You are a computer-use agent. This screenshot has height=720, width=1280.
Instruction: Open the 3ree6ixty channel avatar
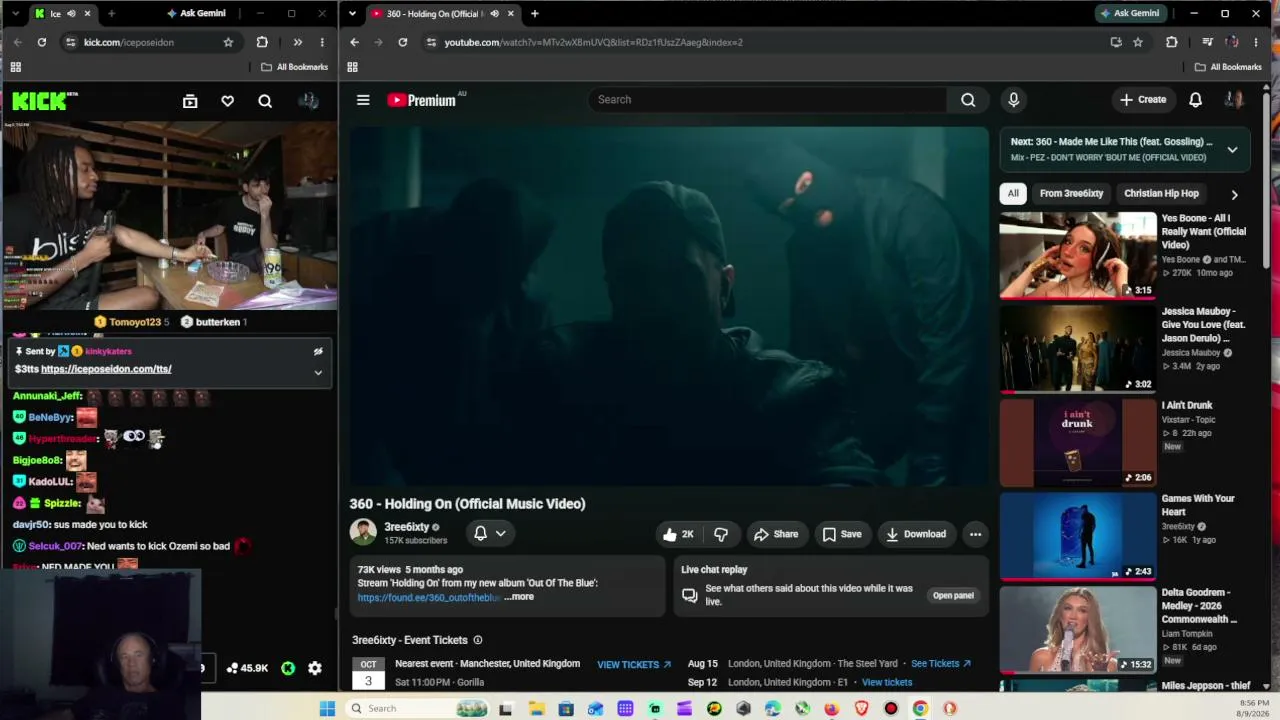363,532
